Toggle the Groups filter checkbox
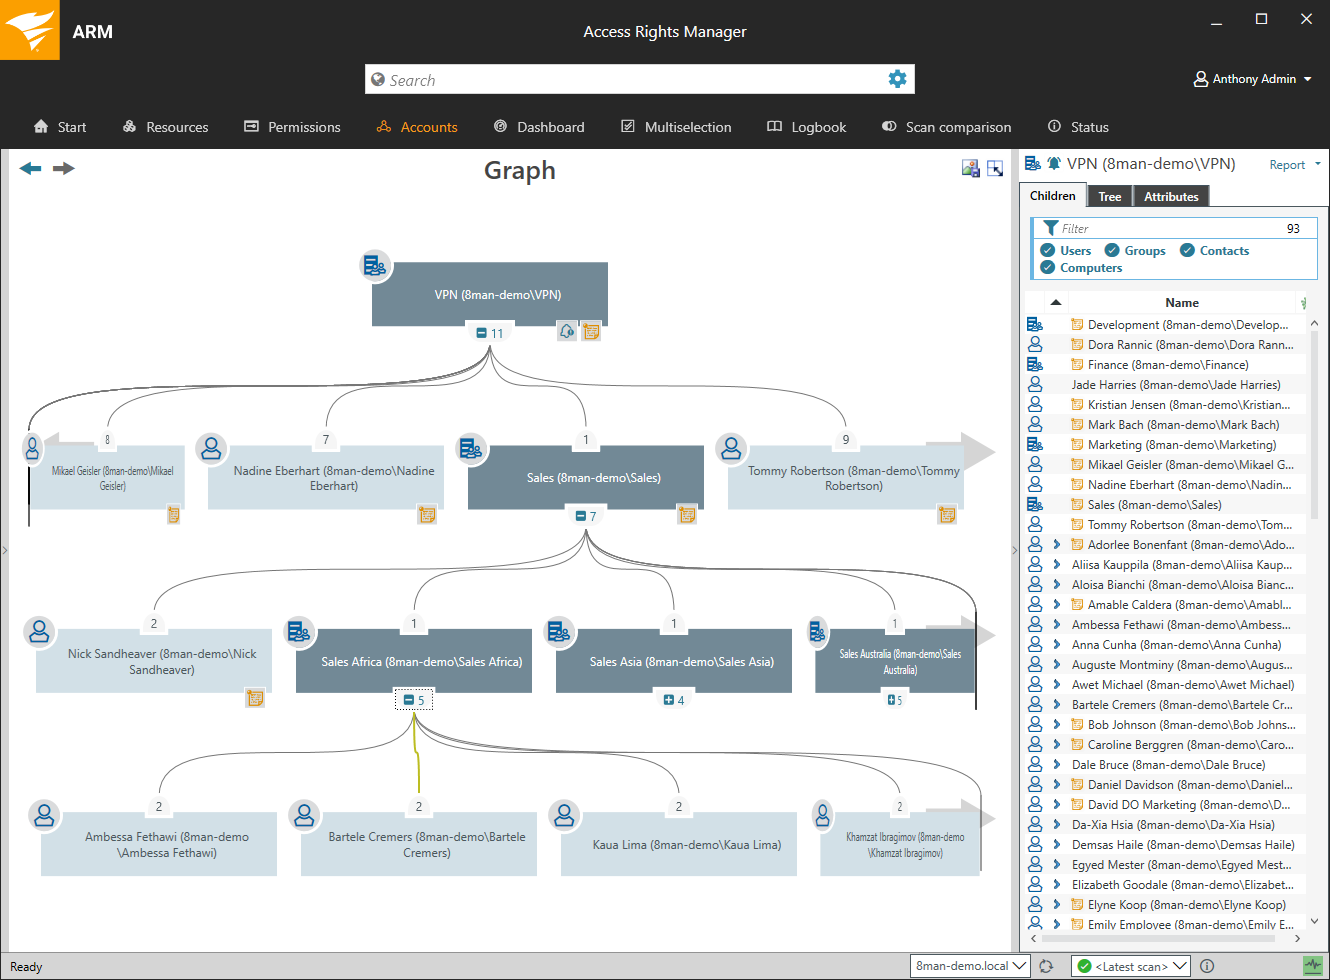Screen dimensions: 1330x980 click(x=1112, y=250)
